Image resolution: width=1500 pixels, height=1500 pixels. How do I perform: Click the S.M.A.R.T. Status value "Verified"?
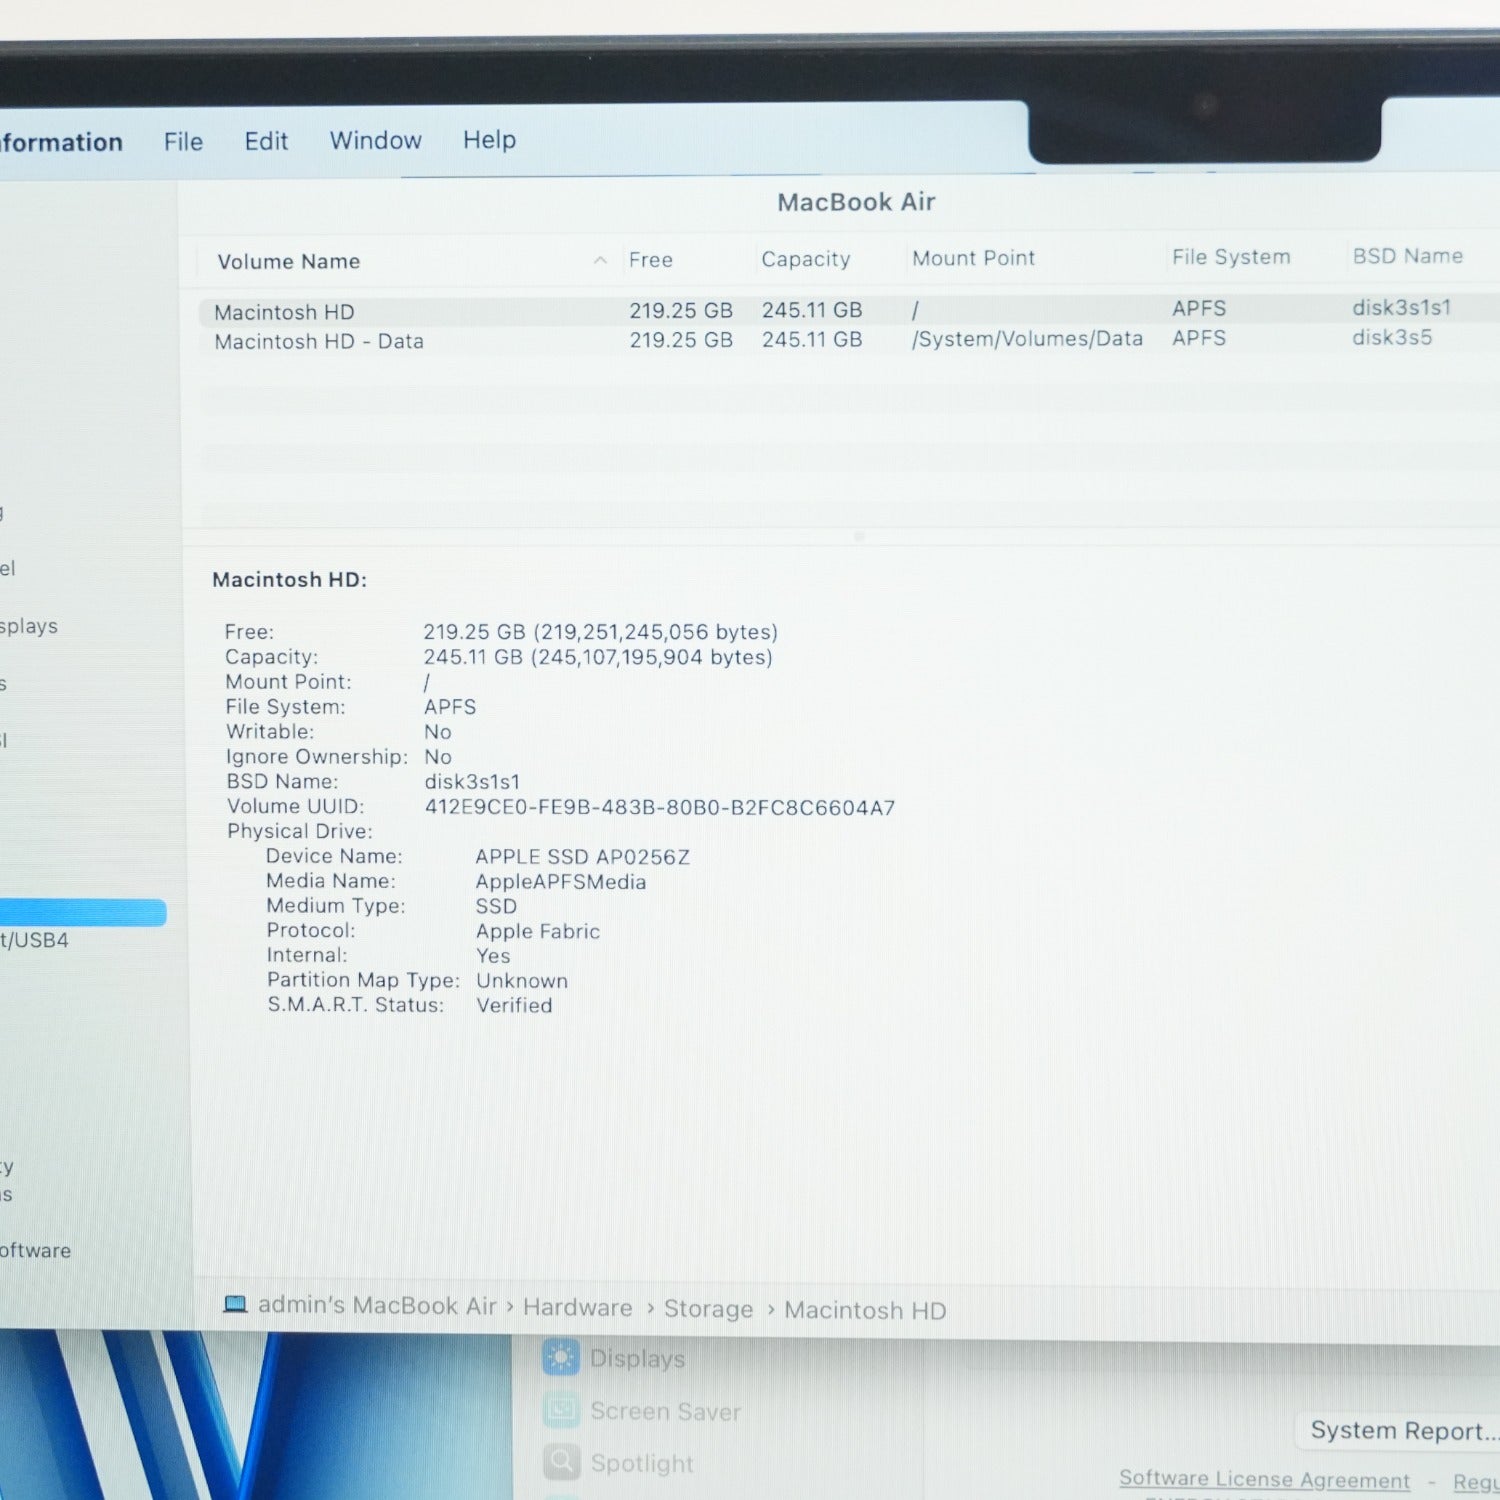coord(514,1005)
